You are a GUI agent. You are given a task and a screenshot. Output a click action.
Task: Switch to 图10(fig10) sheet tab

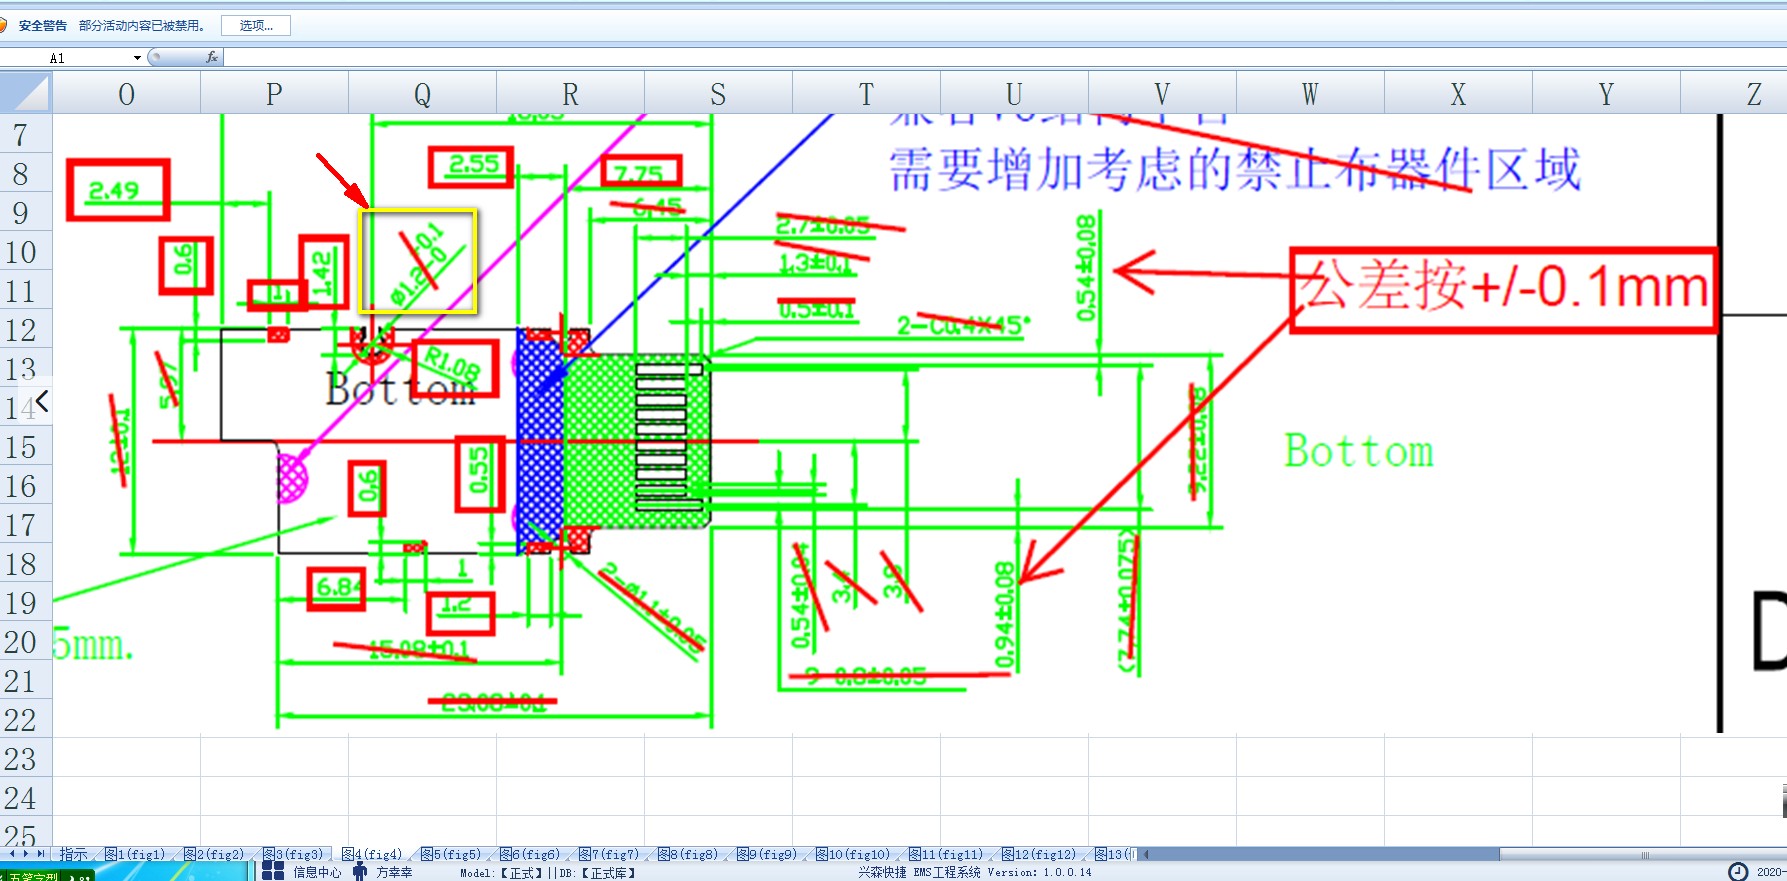point(852,854)
